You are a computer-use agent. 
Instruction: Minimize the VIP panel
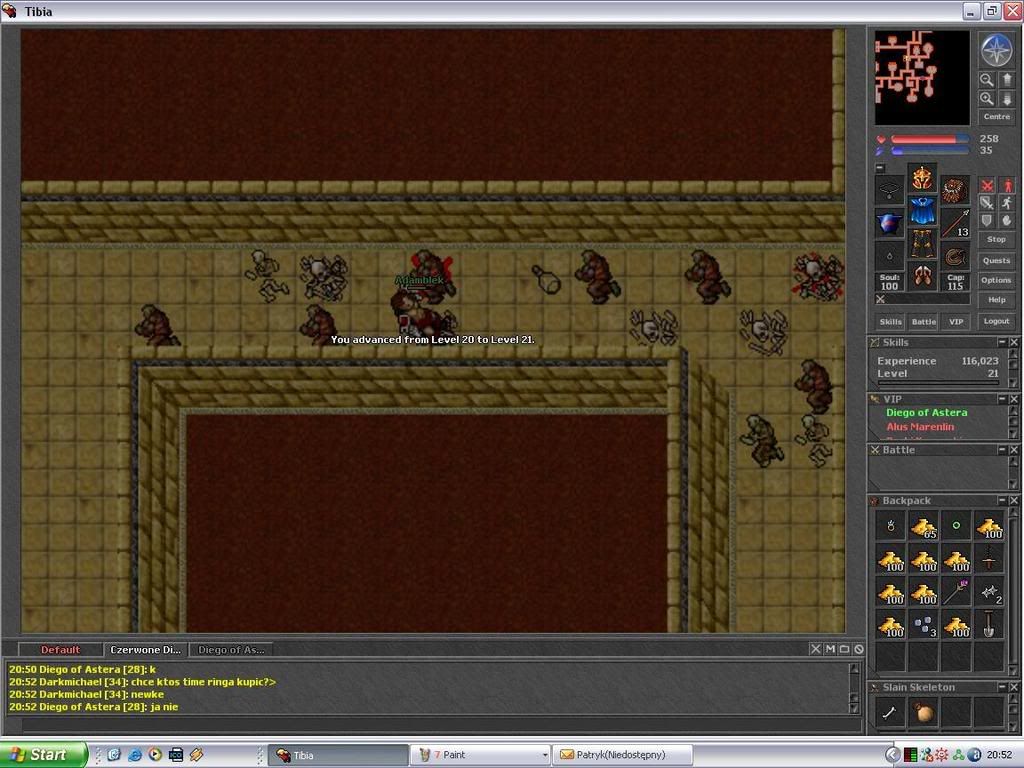pos(1001,399)
